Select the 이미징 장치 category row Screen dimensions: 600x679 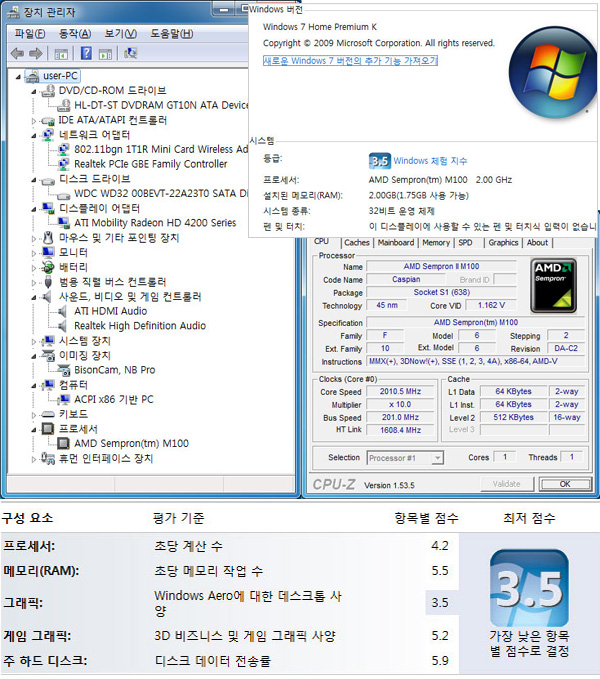tap(85, 355)
